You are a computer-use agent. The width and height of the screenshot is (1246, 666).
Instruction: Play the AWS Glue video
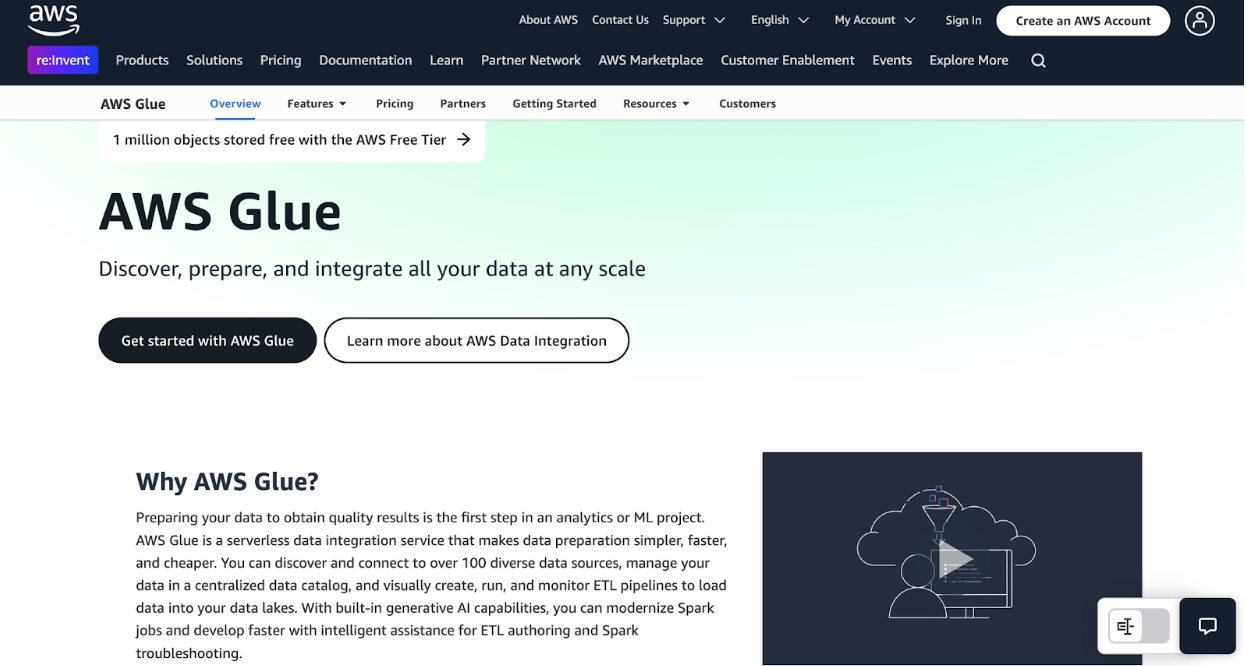coord(955,560)
